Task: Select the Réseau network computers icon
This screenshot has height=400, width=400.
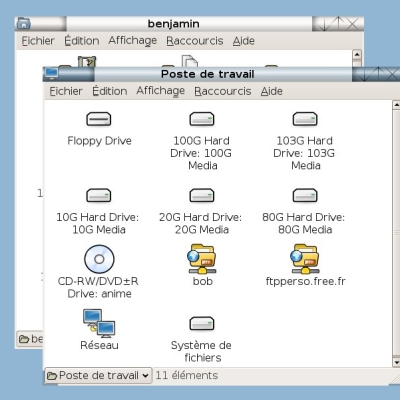Action: click(99, 323)
